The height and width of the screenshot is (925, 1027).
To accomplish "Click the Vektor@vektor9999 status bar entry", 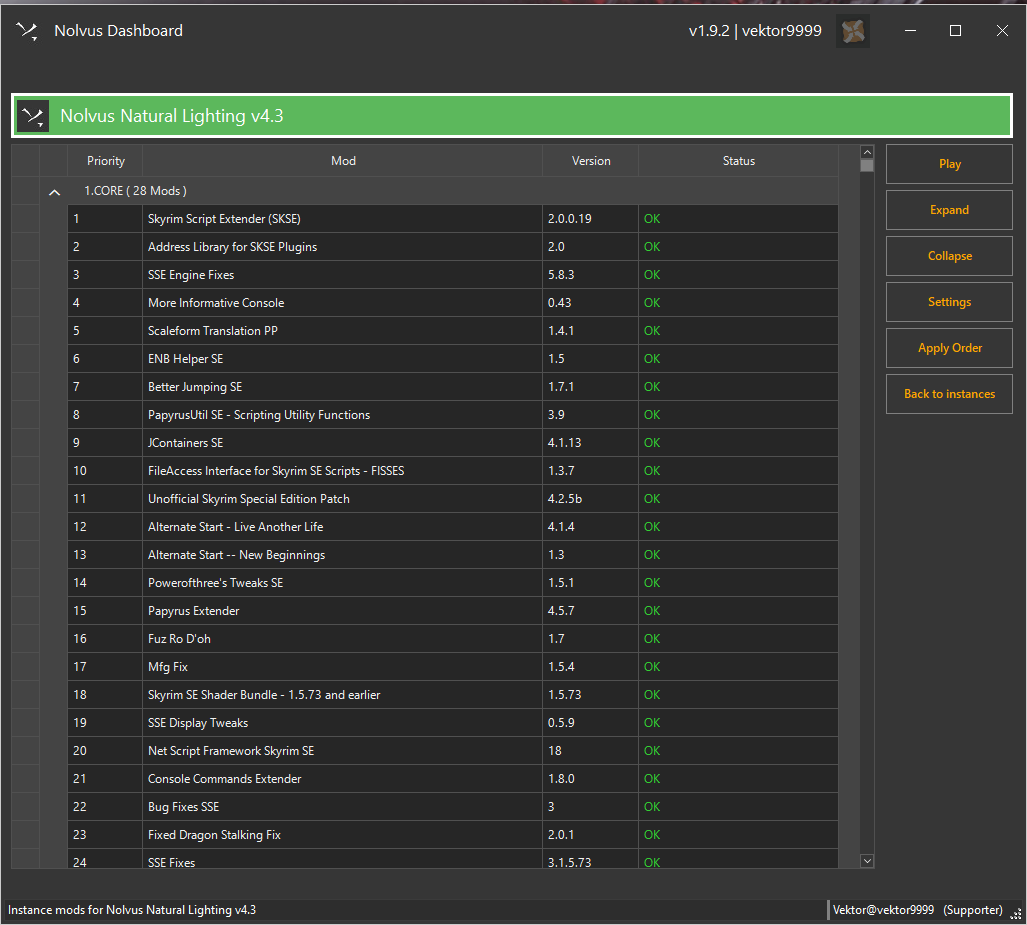I will point(884,910).
